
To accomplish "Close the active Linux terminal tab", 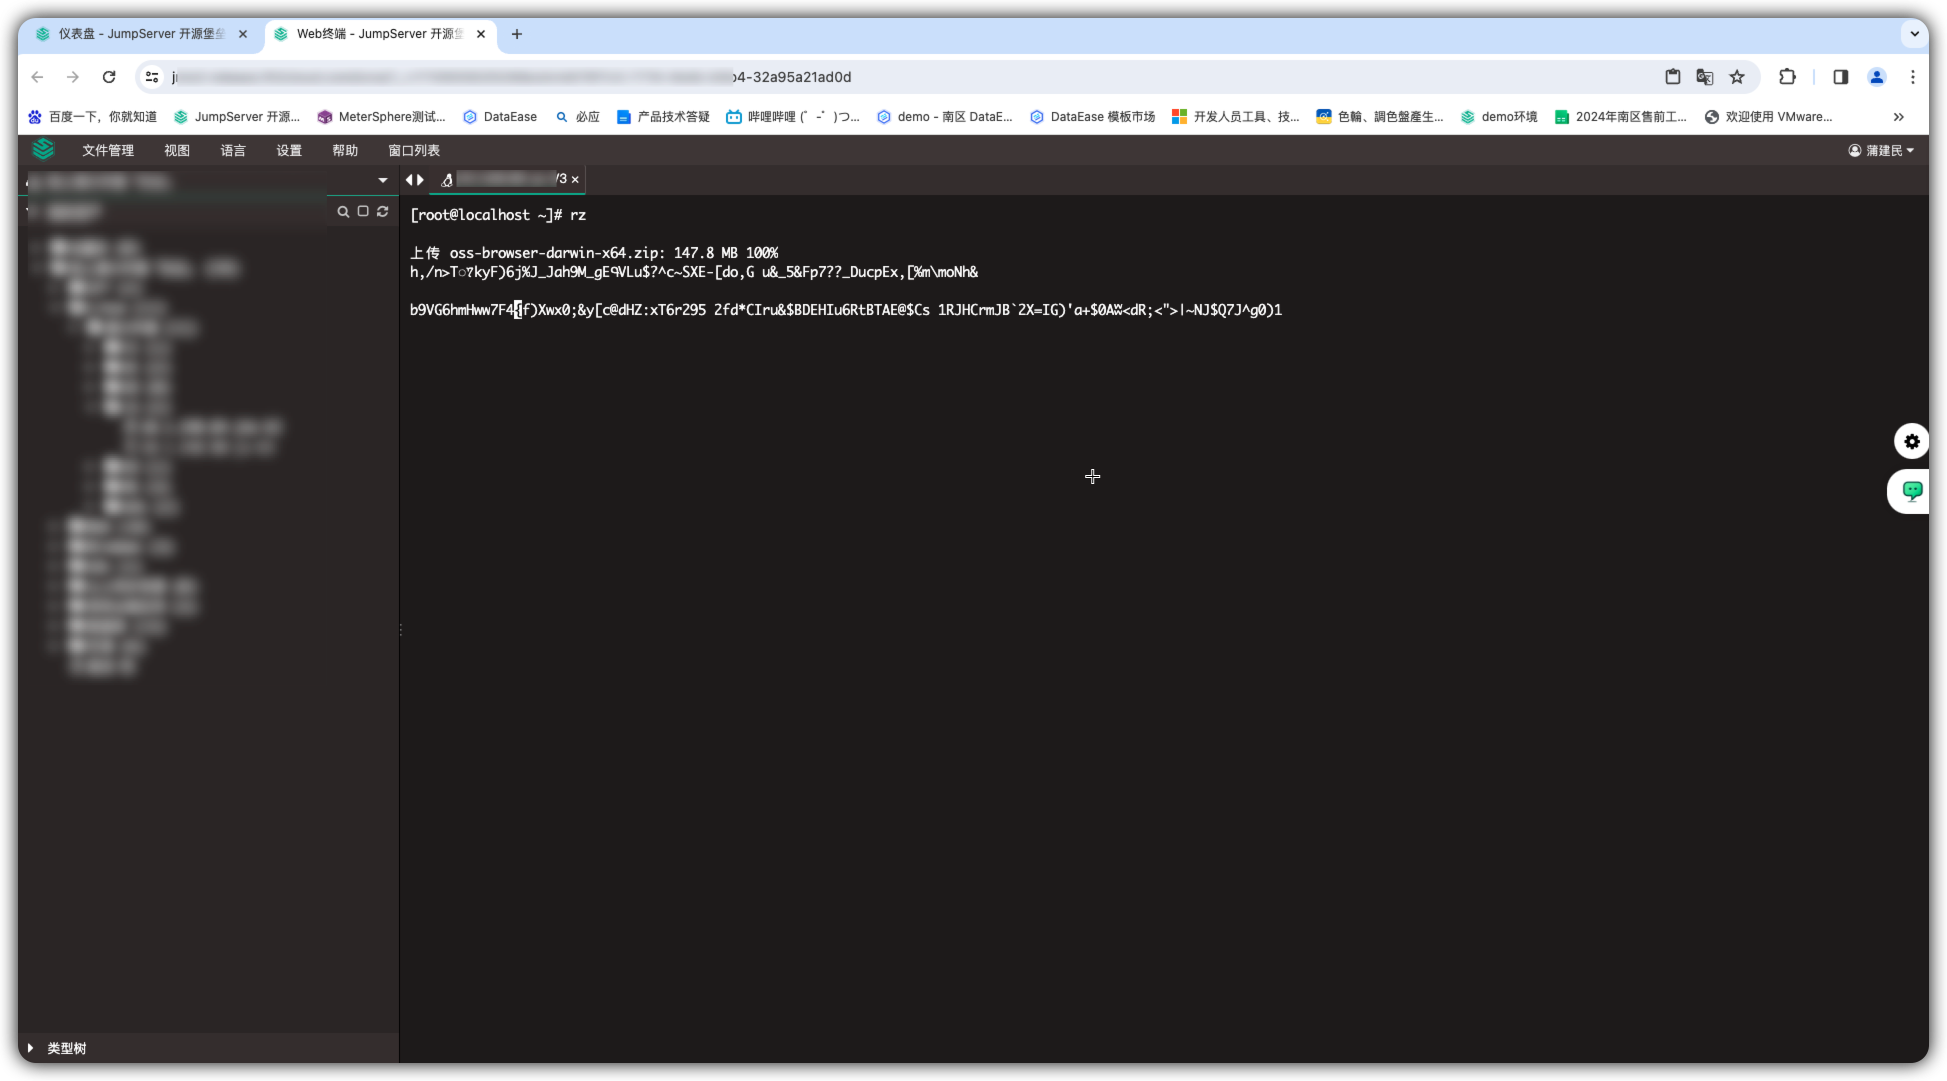I will 575,180.
